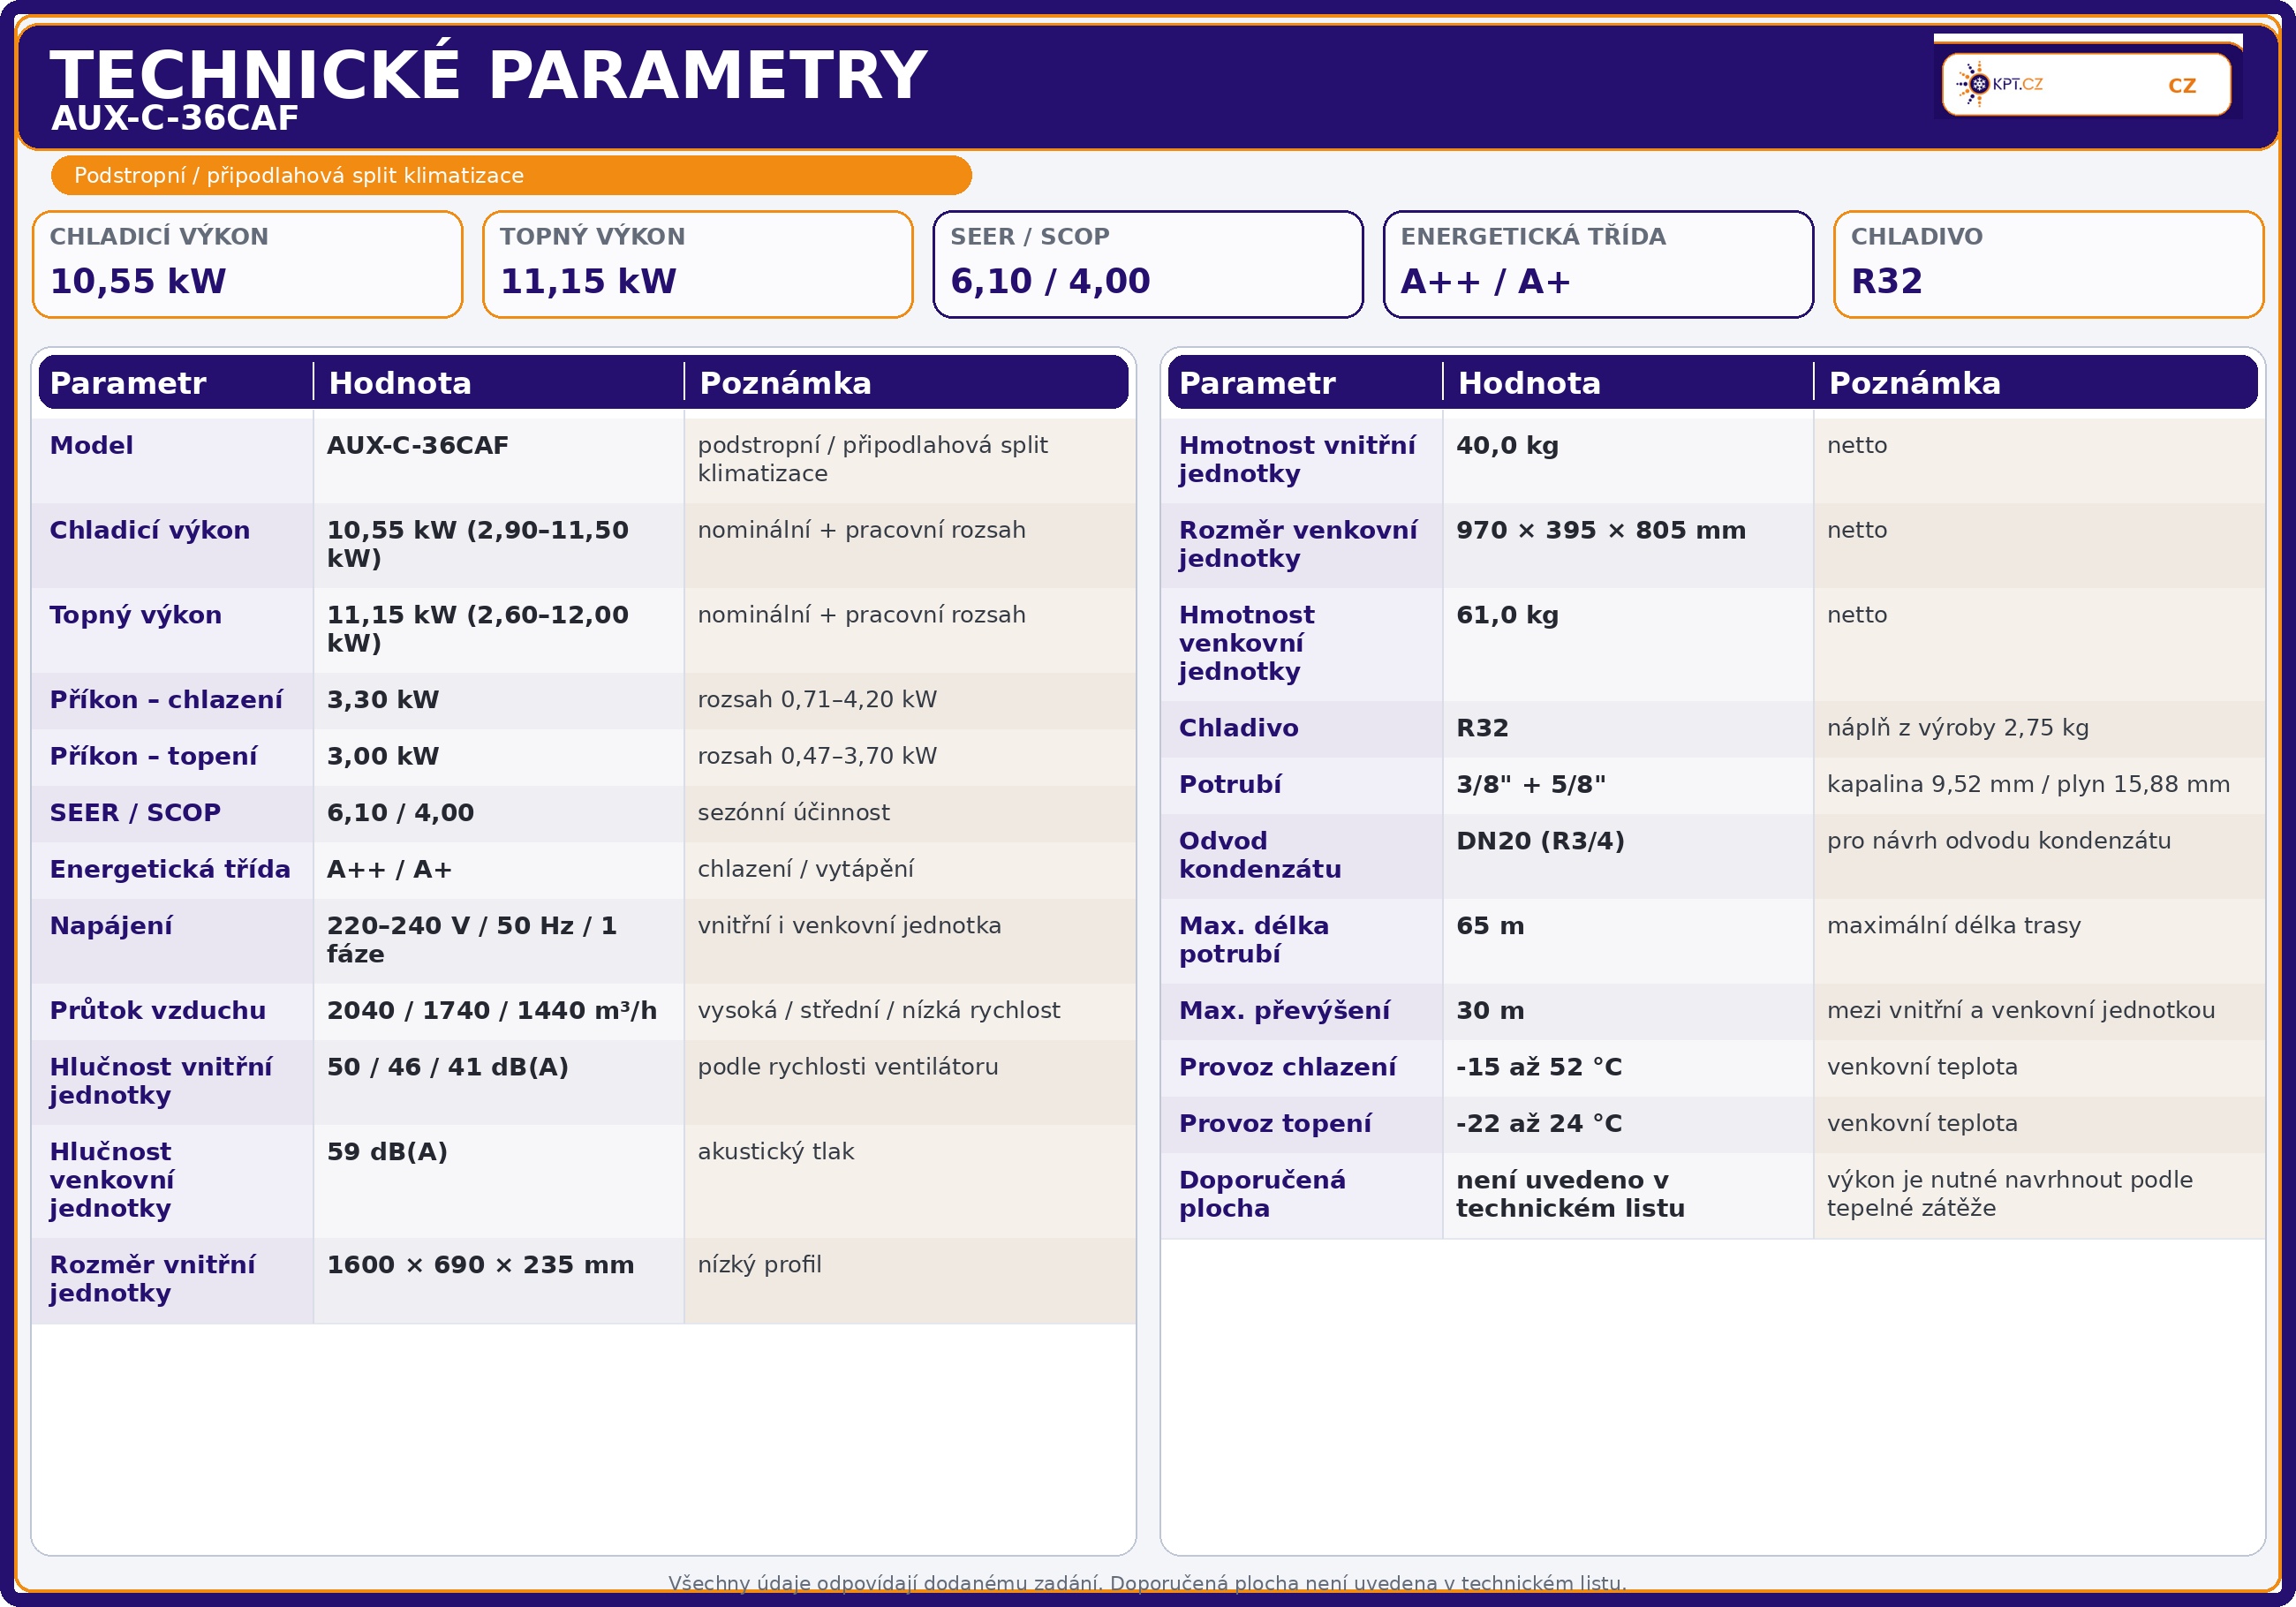This screenshot has width=2296, height=1607.
Task: Select the Energetická třída A++ / A+ card
Action: [1597, 264]
